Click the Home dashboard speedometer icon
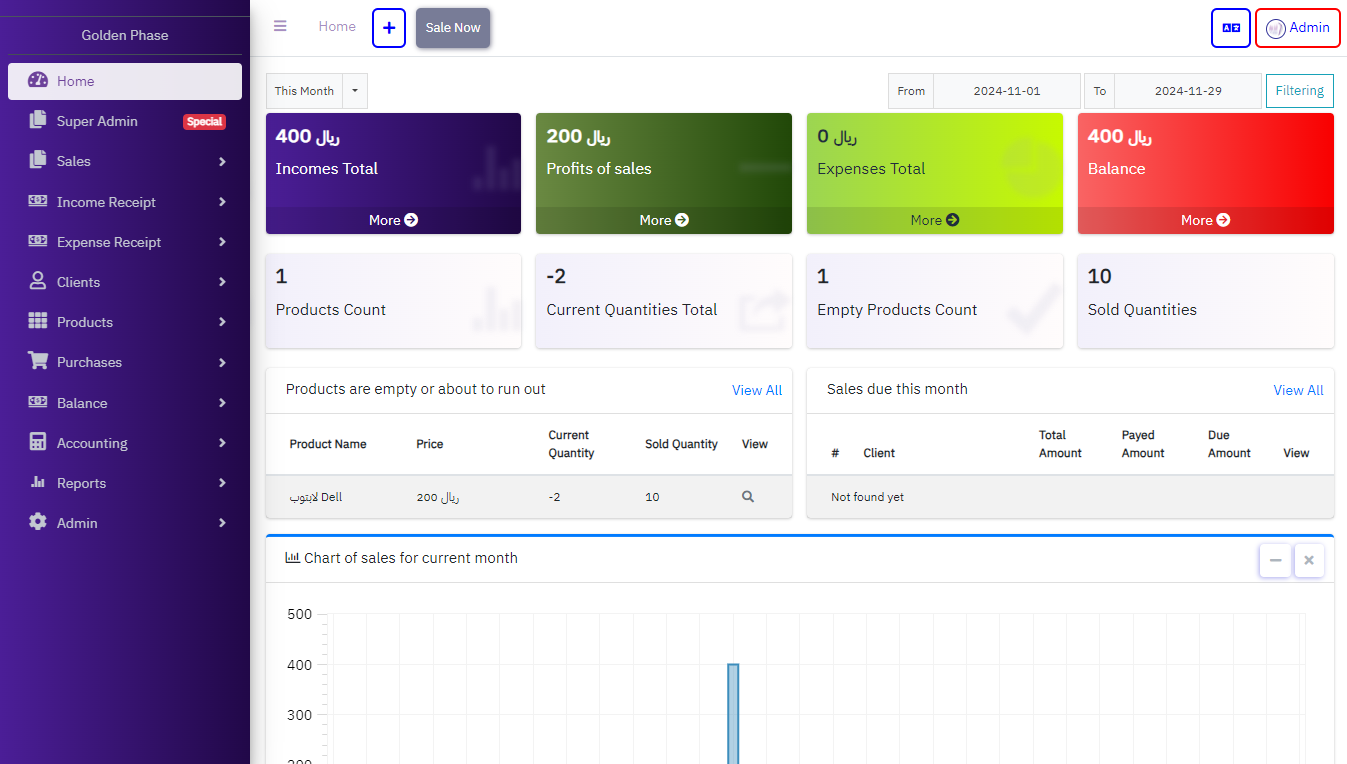1347x764 pixels. 38,81
